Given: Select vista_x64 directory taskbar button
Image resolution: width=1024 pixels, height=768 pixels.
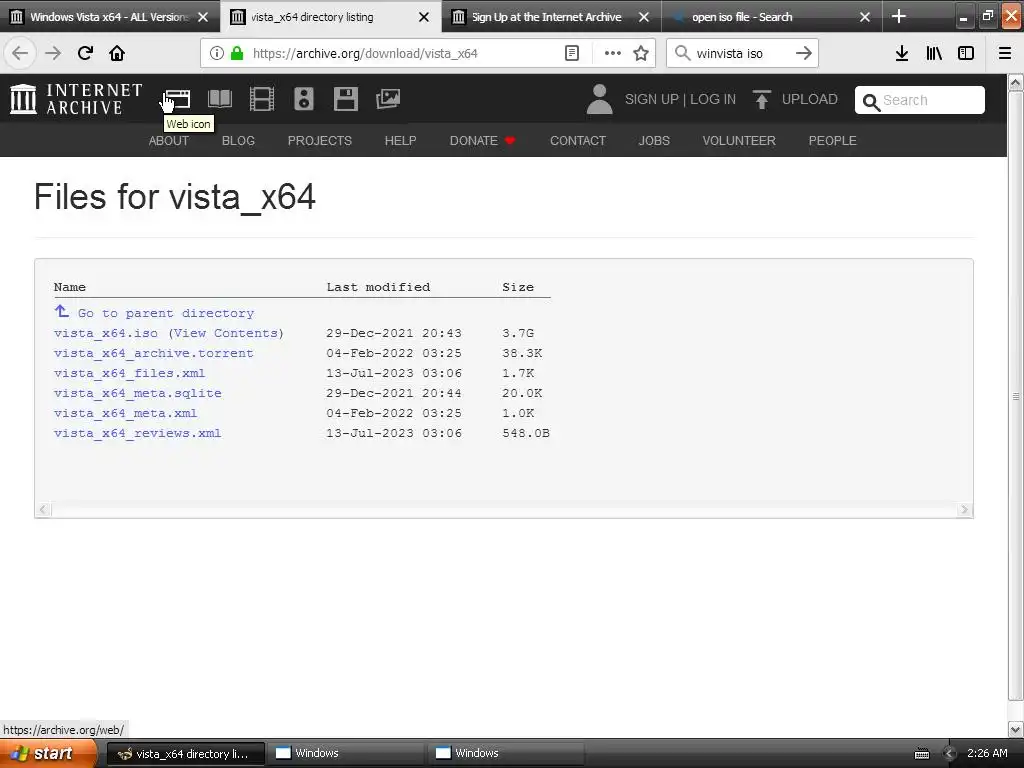Looking at the screenshot, I should (x=185, y=754).
